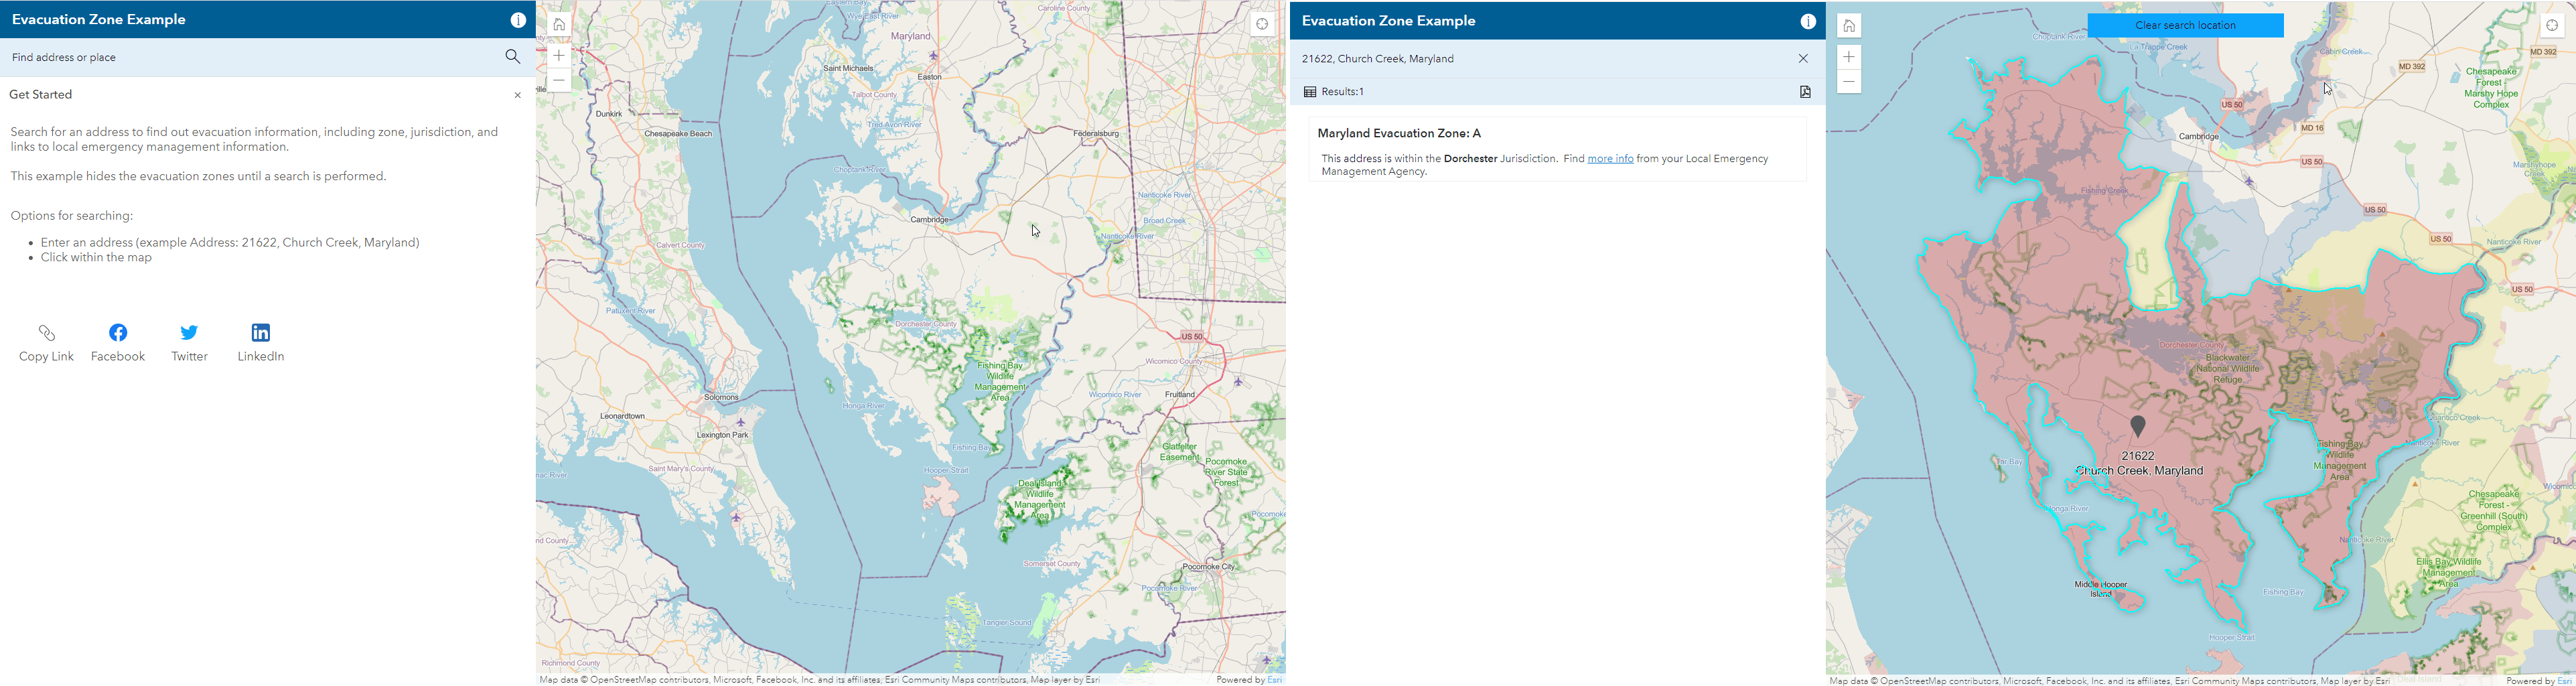Click search magnifier in Find address box

point(513,57)
